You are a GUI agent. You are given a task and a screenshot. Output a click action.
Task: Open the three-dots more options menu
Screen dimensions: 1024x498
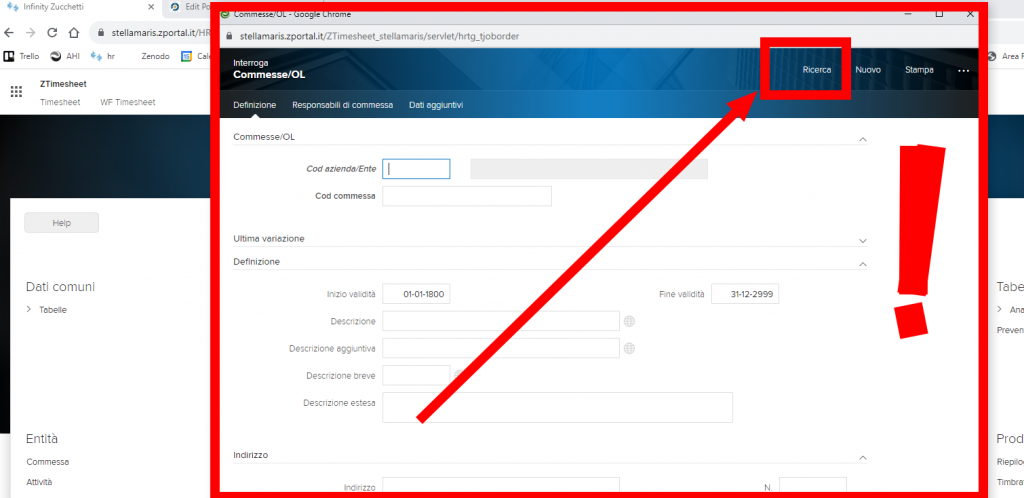(963, 70)
